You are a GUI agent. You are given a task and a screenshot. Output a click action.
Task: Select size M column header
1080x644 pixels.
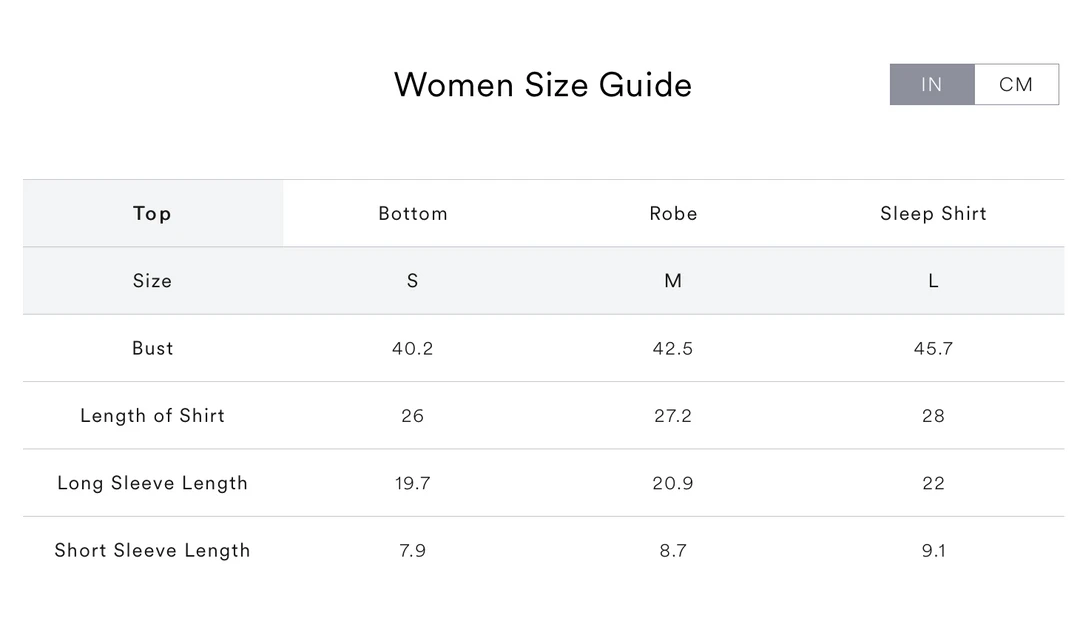tap(673, 281)
